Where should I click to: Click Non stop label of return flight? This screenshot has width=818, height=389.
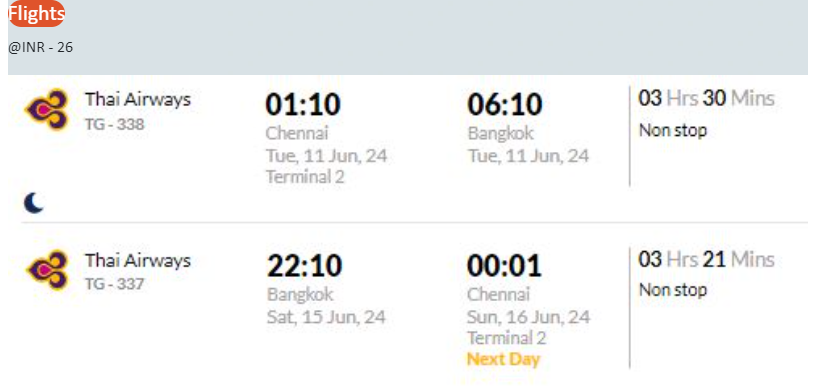[x=673, y=290]
